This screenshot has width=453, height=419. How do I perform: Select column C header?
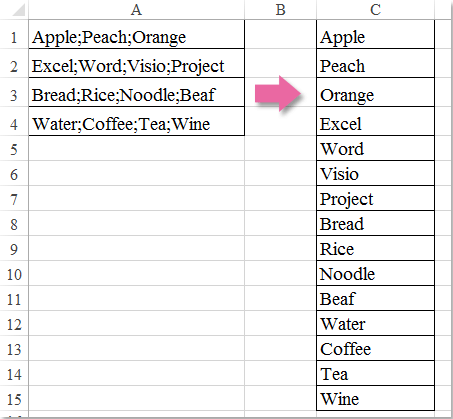[x=375, y=9]
